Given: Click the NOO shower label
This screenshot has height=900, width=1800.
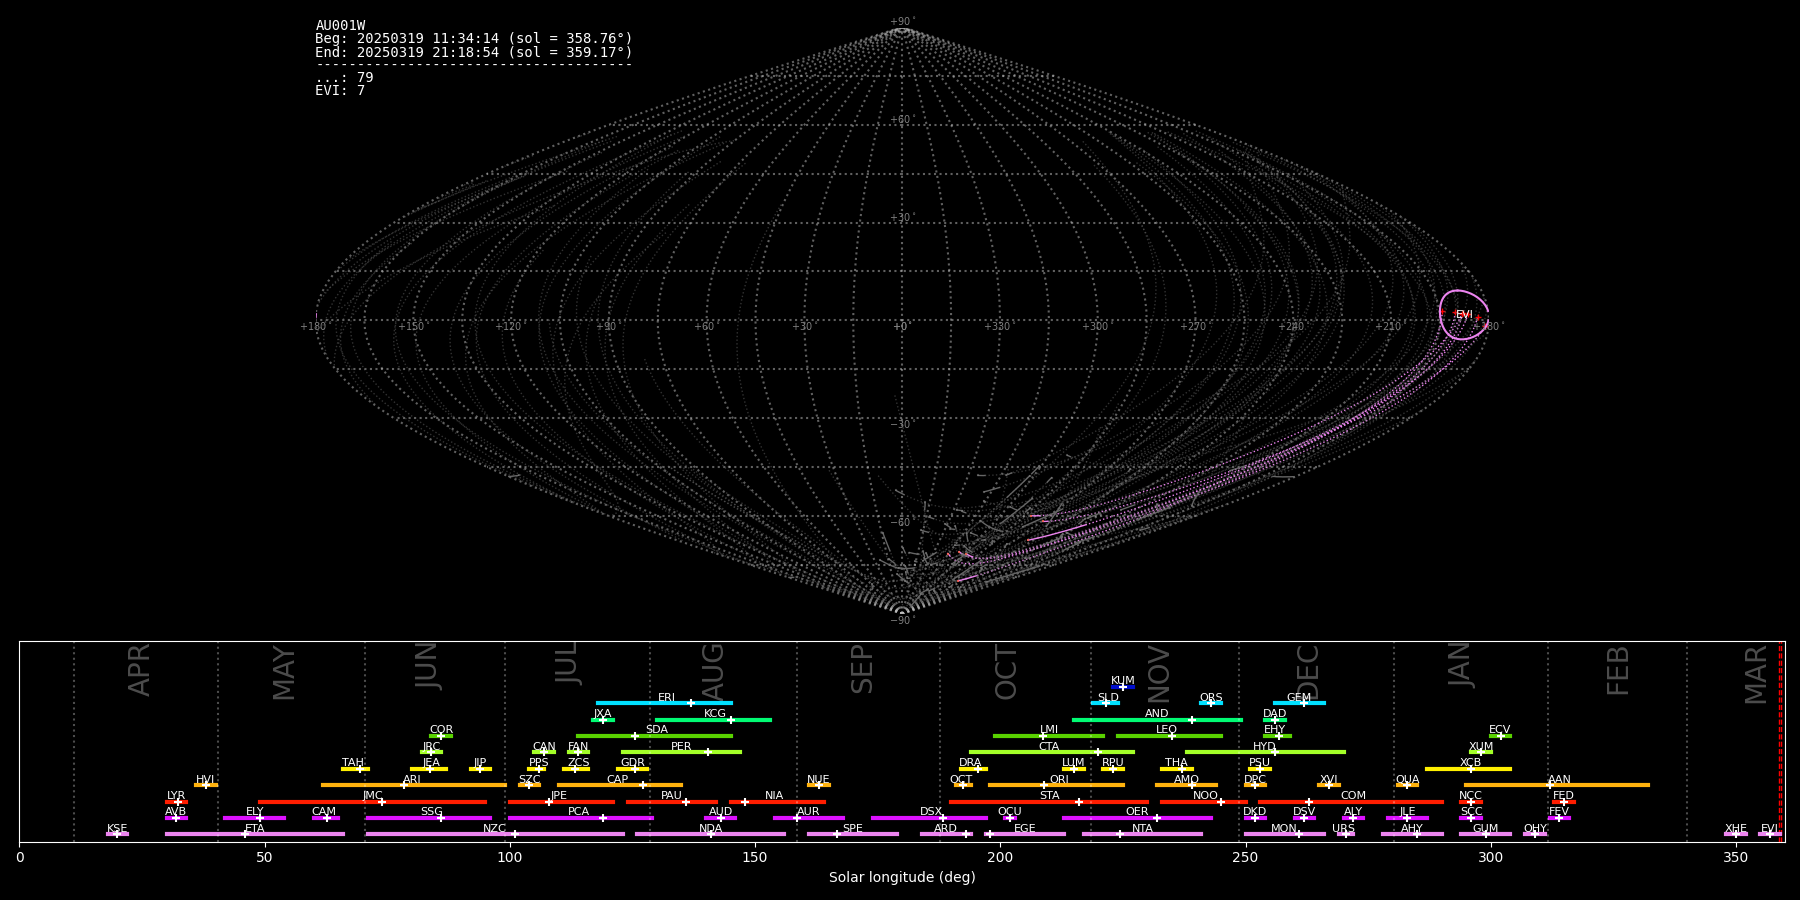Looking at the screenshot, I should [1205, 796].
